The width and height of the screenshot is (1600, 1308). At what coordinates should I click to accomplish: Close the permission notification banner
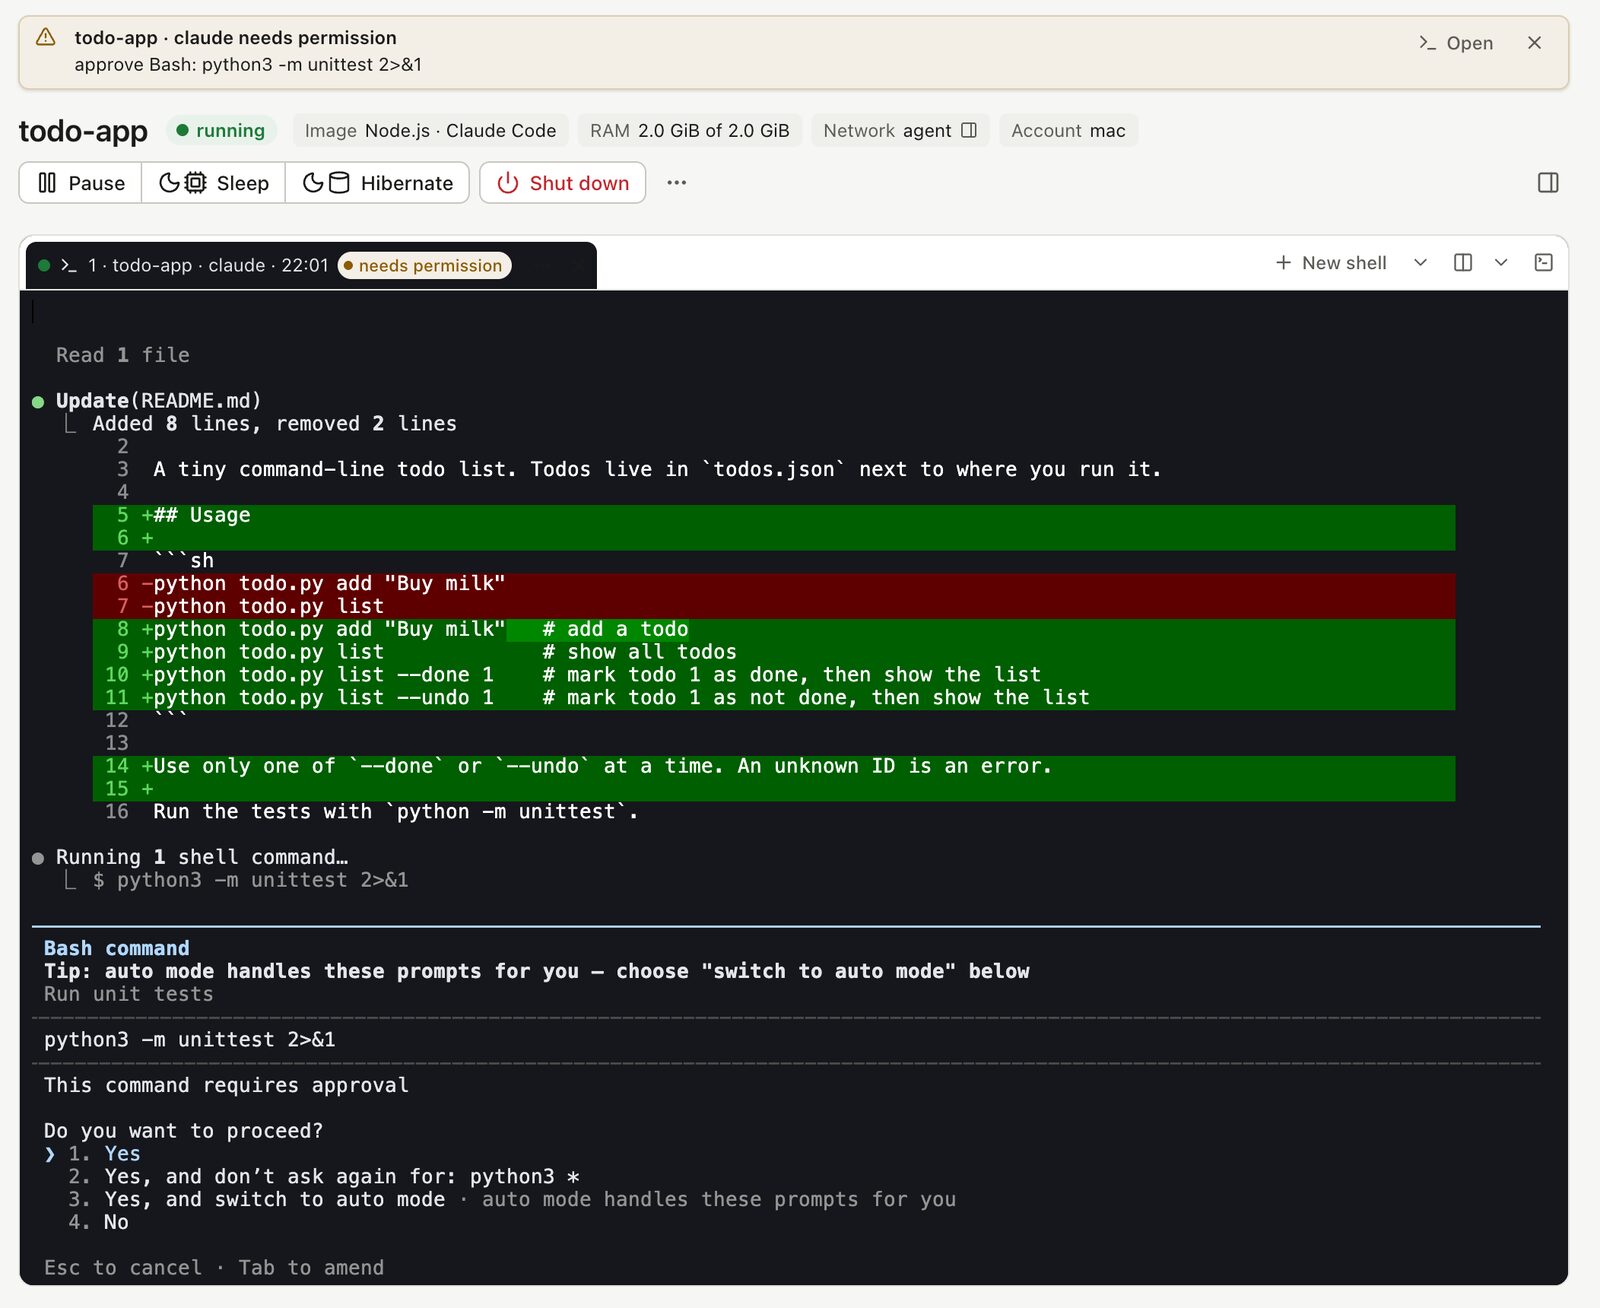1534,43
